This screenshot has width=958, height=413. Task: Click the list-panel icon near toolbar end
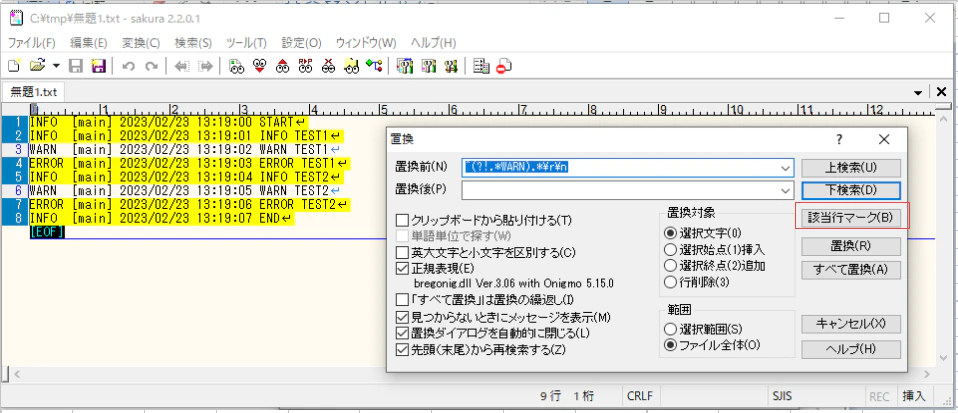(481, 65)
